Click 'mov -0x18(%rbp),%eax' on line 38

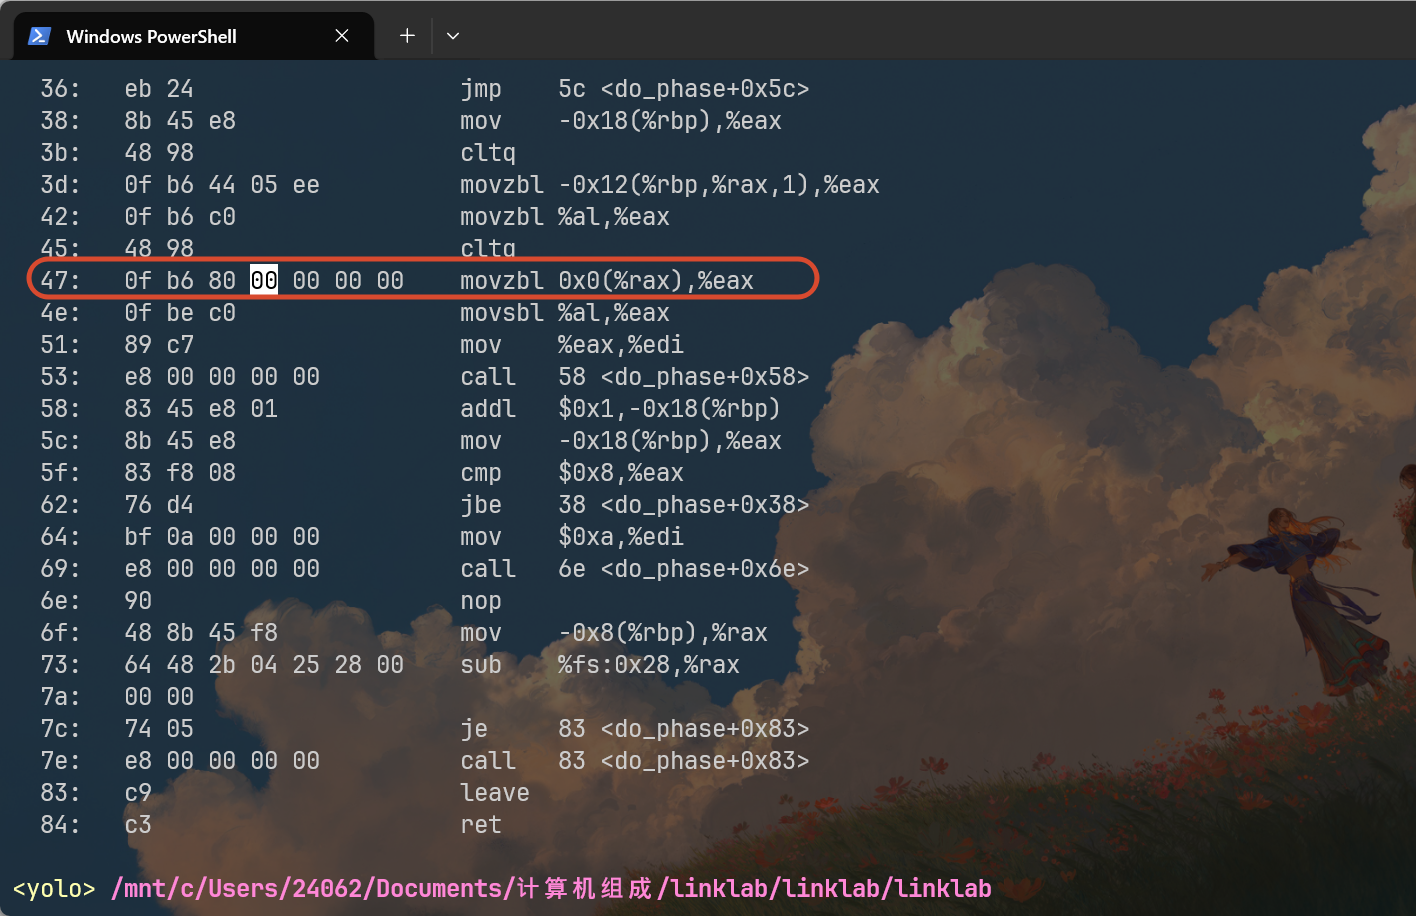pos(621,121)
